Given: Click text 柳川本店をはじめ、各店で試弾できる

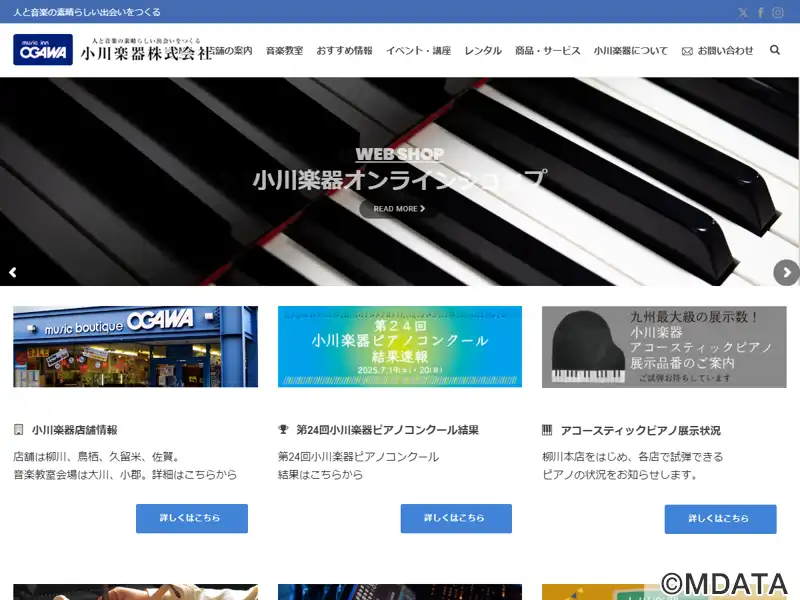Looking at the screenshot, I should [x=632, y=457].
